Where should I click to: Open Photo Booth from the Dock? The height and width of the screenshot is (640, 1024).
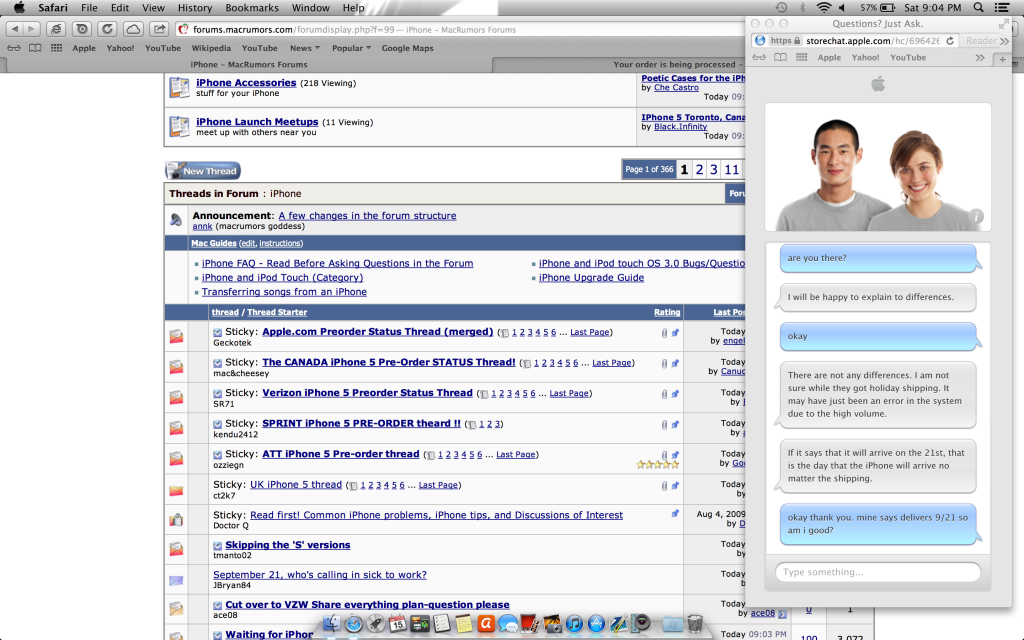530,624
